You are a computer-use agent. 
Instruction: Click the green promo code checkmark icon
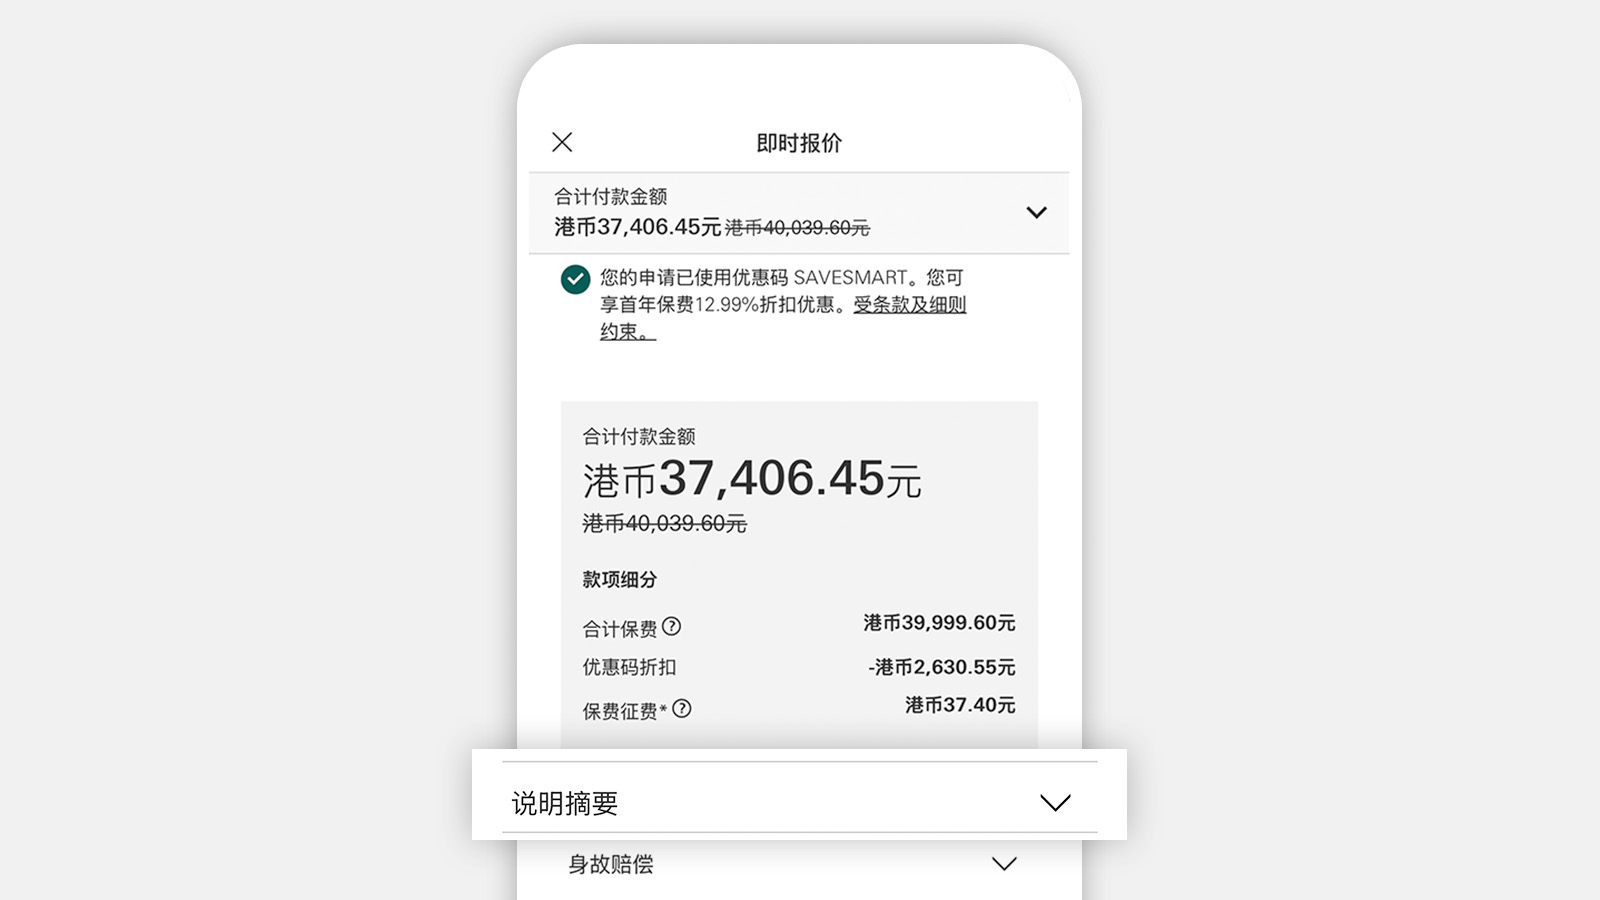[x=575, y=279]
